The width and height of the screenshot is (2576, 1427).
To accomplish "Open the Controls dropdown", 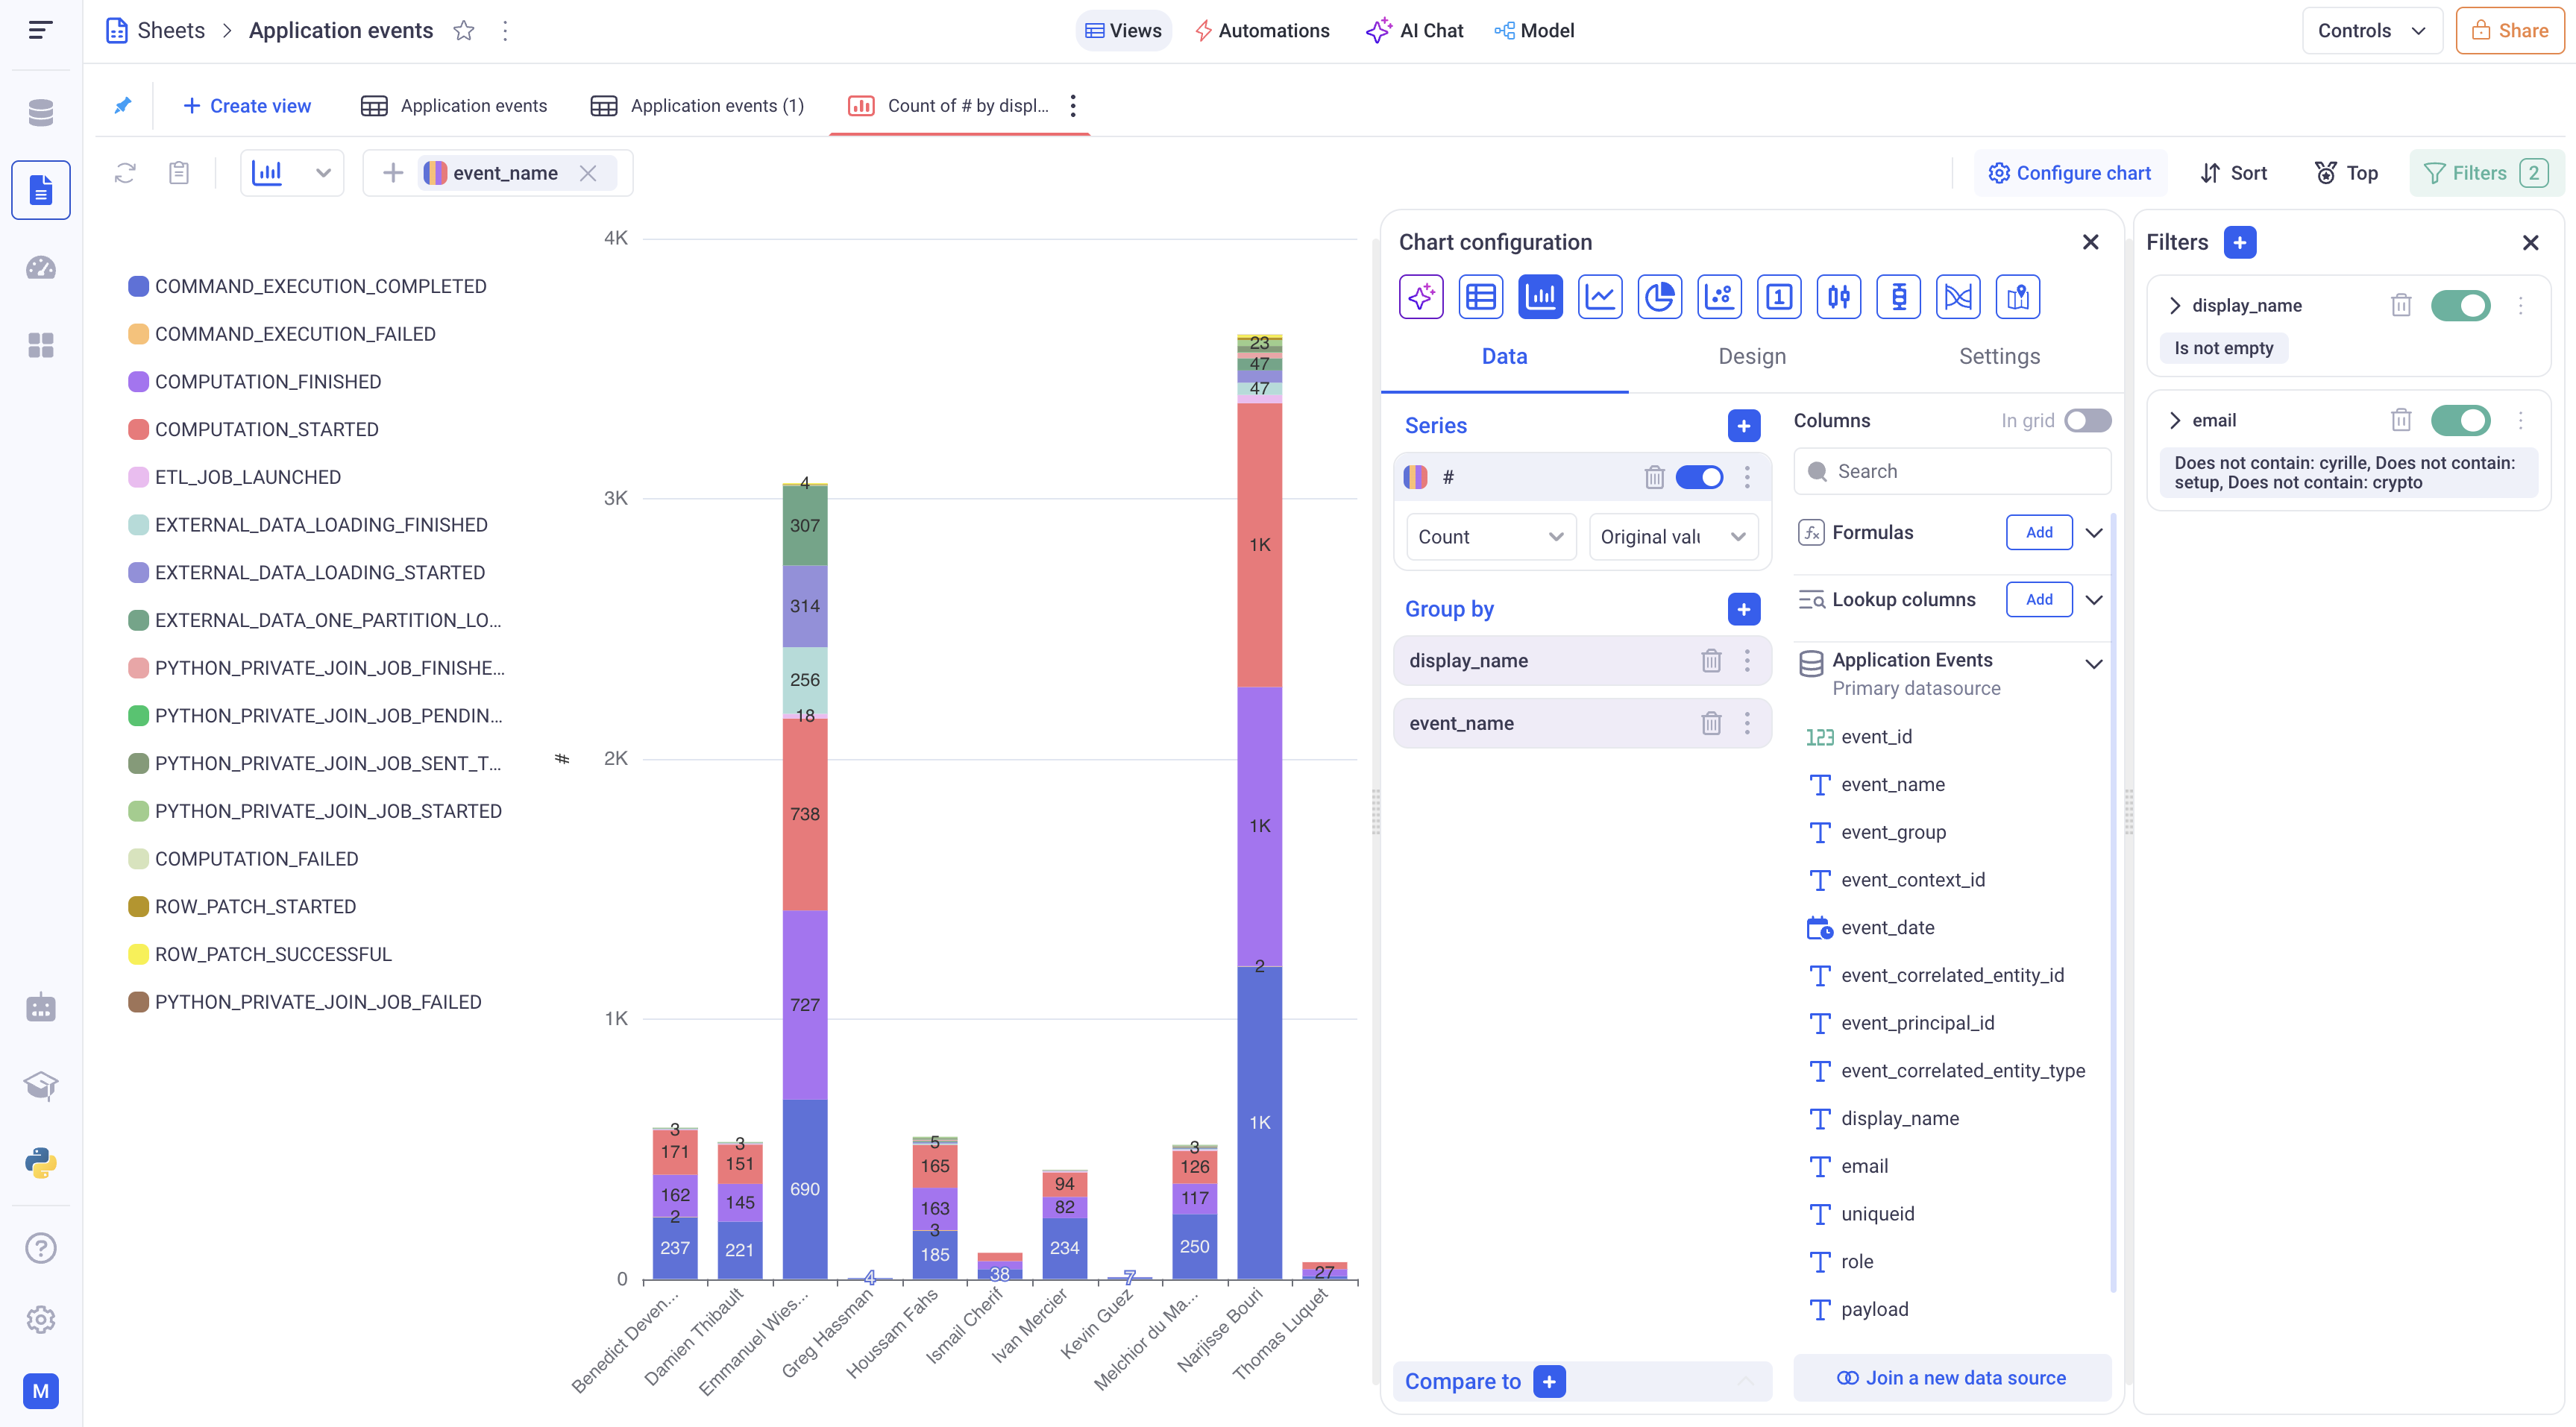I will (2371, 31).
